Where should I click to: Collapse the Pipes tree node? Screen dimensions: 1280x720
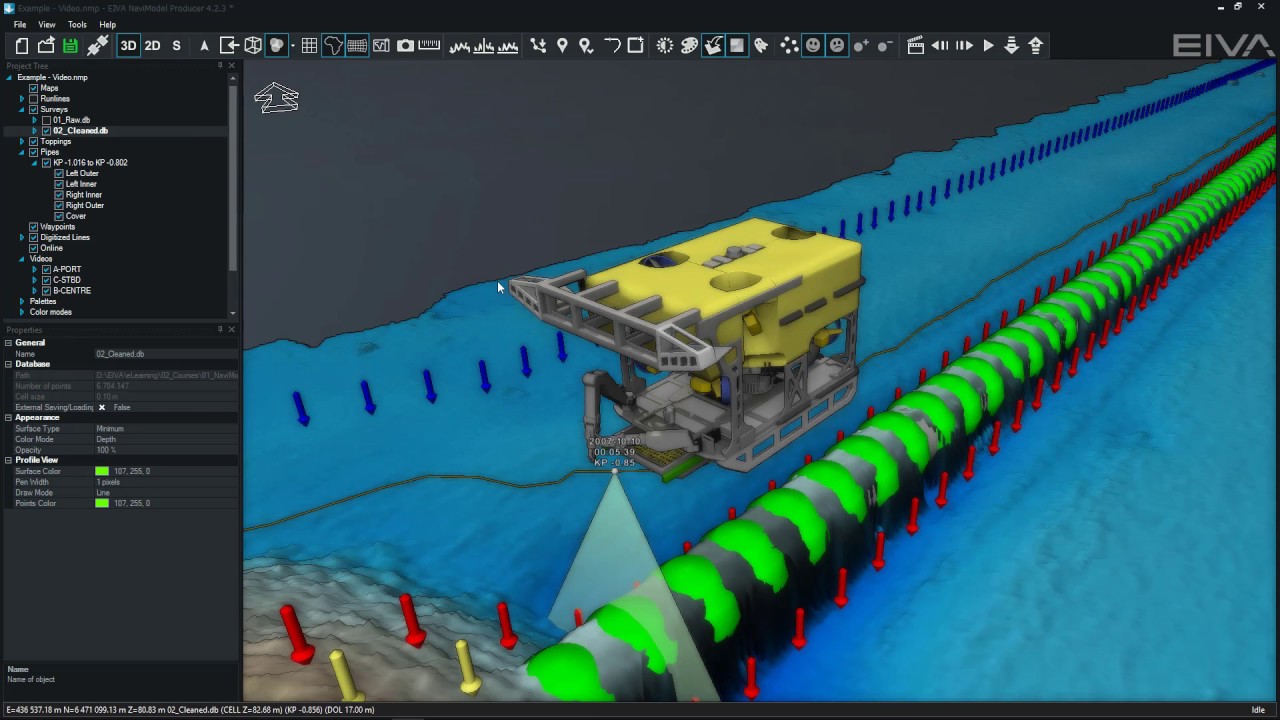[22, 152]
